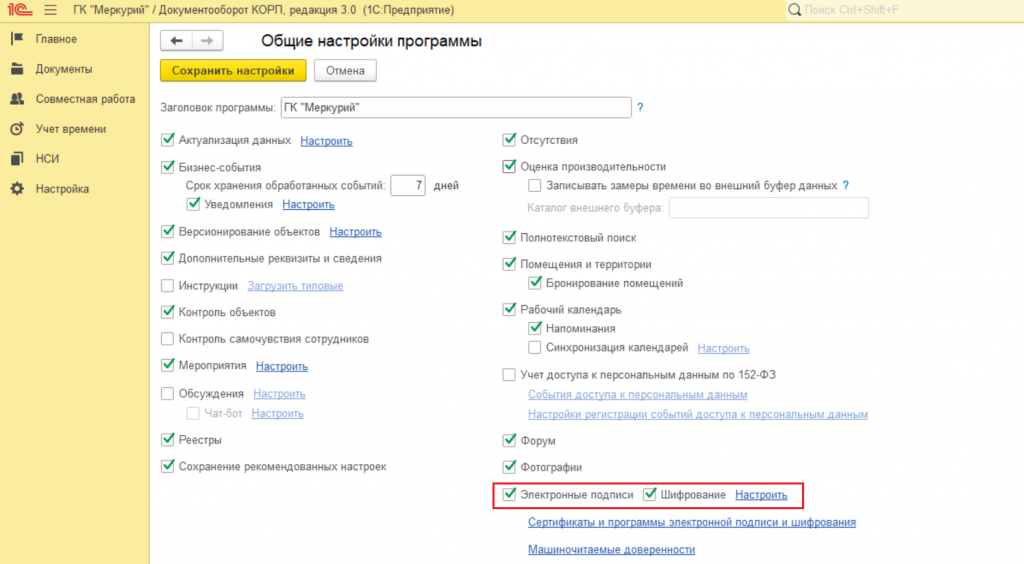Open Совместная работа in sidebar
This screenshot has width=1024, height=564.
click(84, 99)
